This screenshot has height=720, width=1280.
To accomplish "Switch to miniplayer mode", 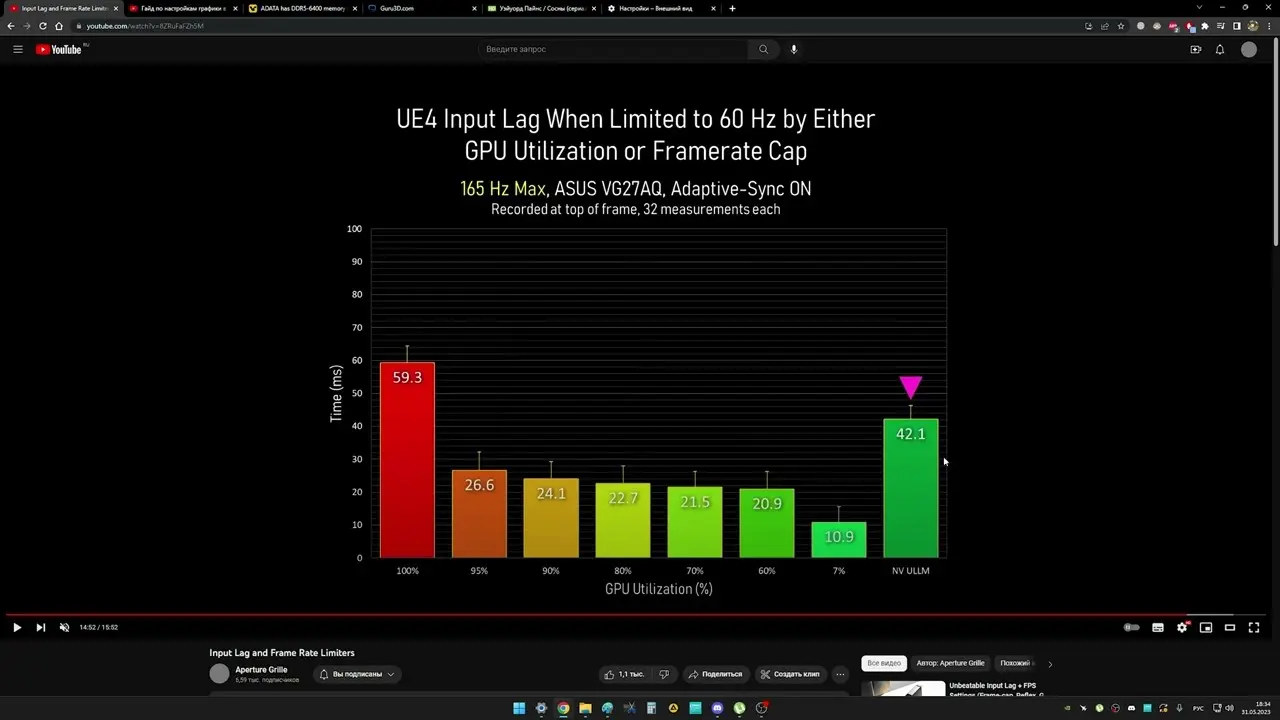I will [1206, 627].
